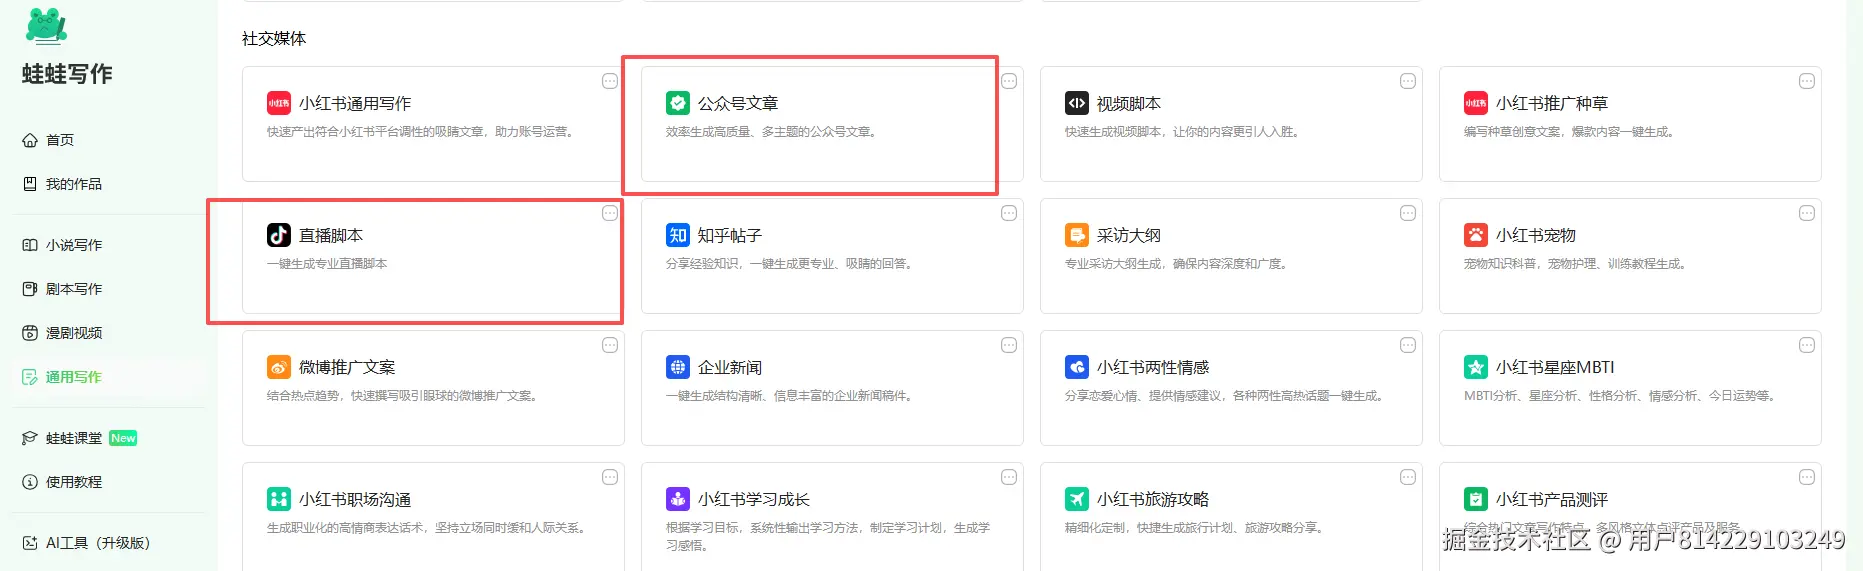This screenshot has height=571, width=1863.
Task: Click the info icon beside 使用教程
Action: tap(30, 482)
